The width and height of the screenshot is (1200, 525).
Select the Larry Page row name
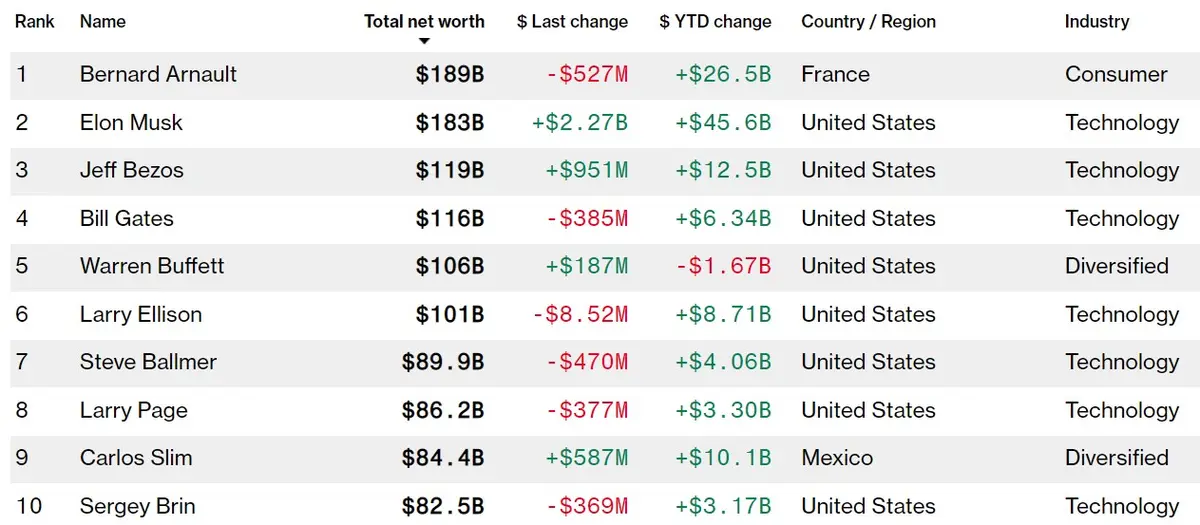pos(134,410)
